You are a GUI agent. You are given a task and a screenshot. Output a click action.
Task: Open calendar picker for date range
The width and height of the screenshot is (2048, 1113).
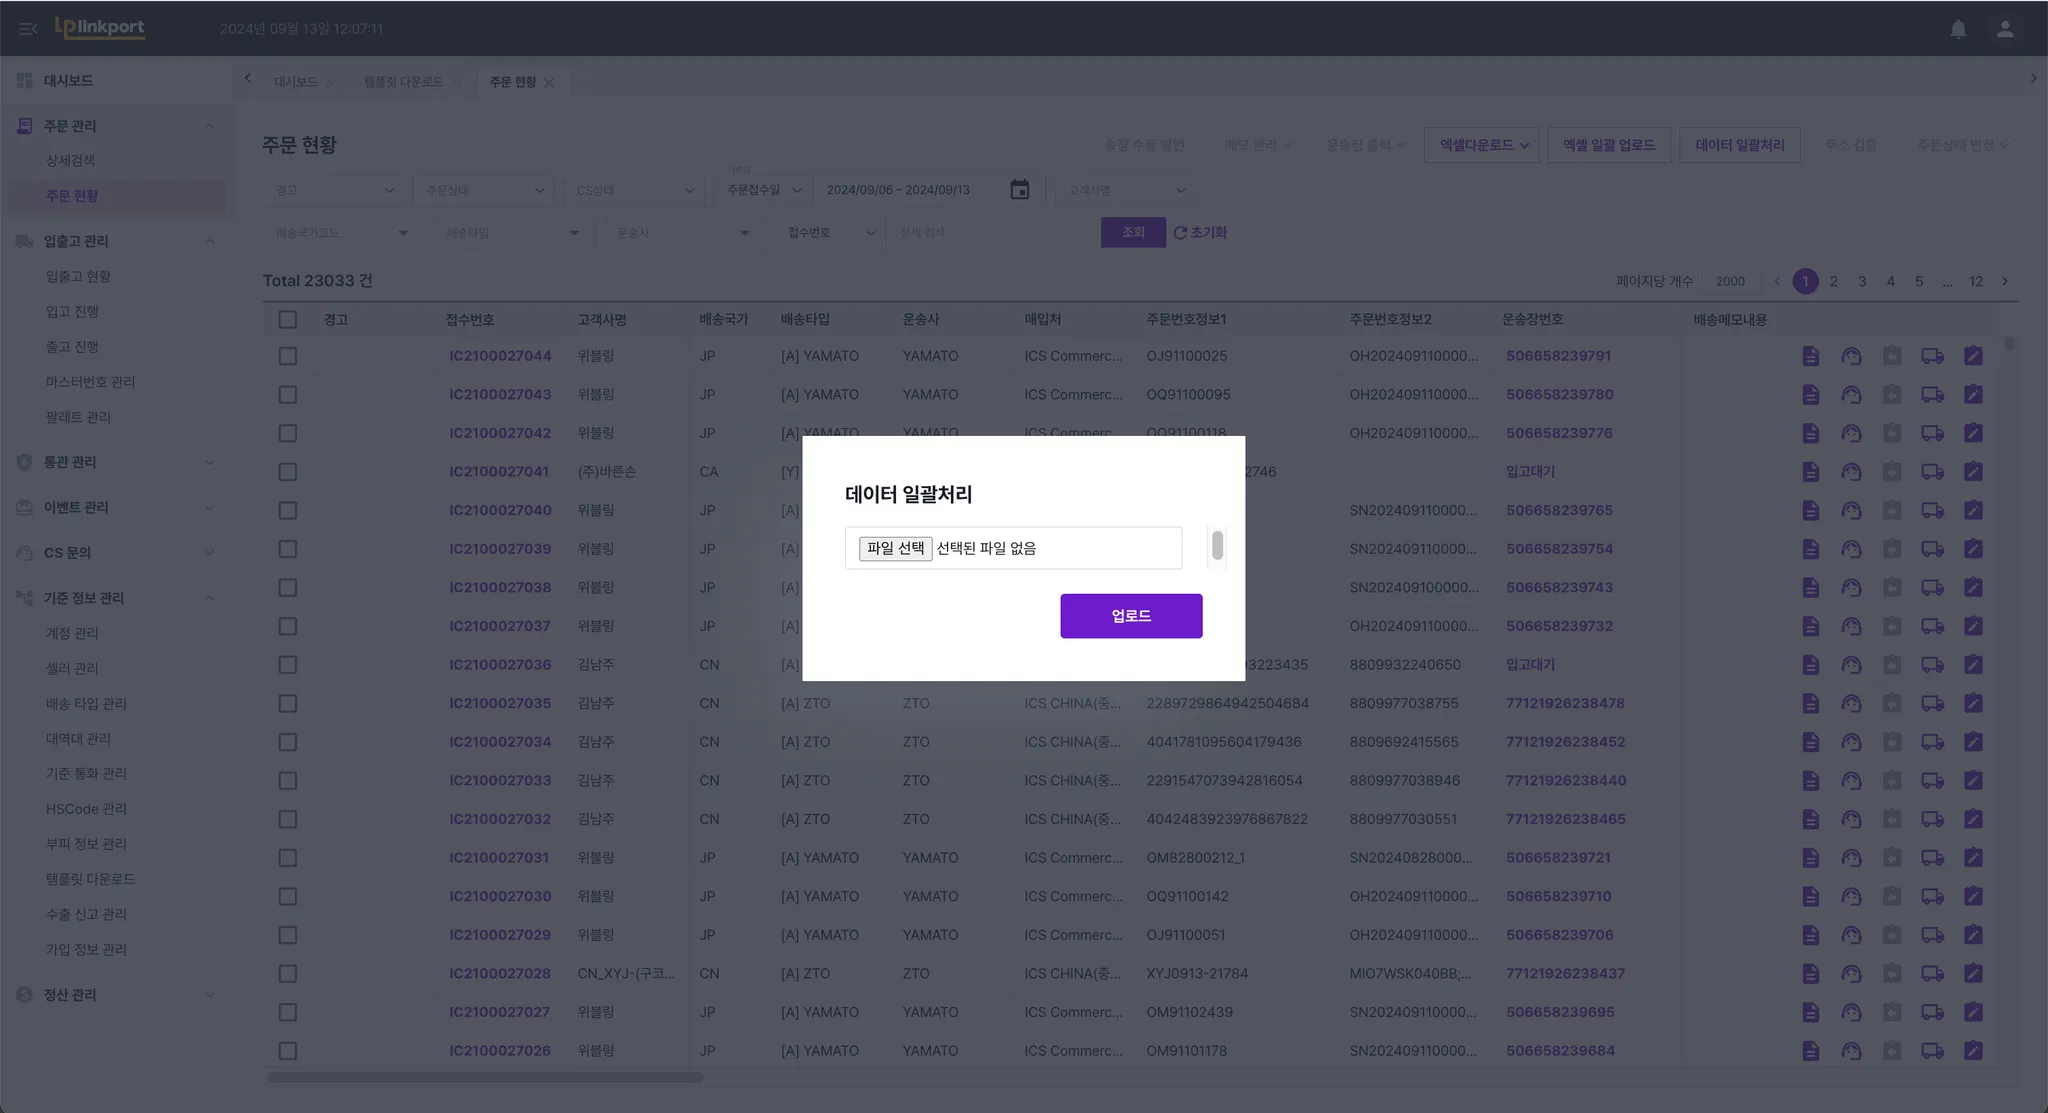click(x=1019, y=190)
